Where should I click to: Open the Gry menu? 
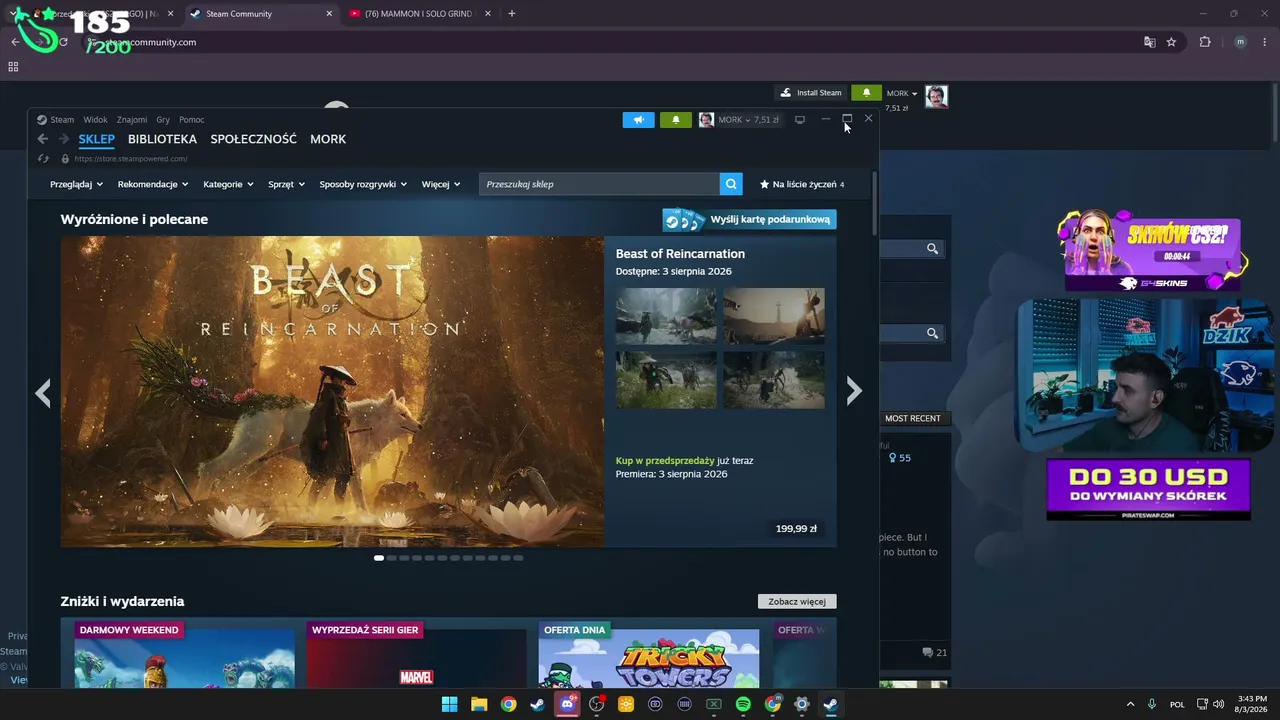click(x=163, y=120)
